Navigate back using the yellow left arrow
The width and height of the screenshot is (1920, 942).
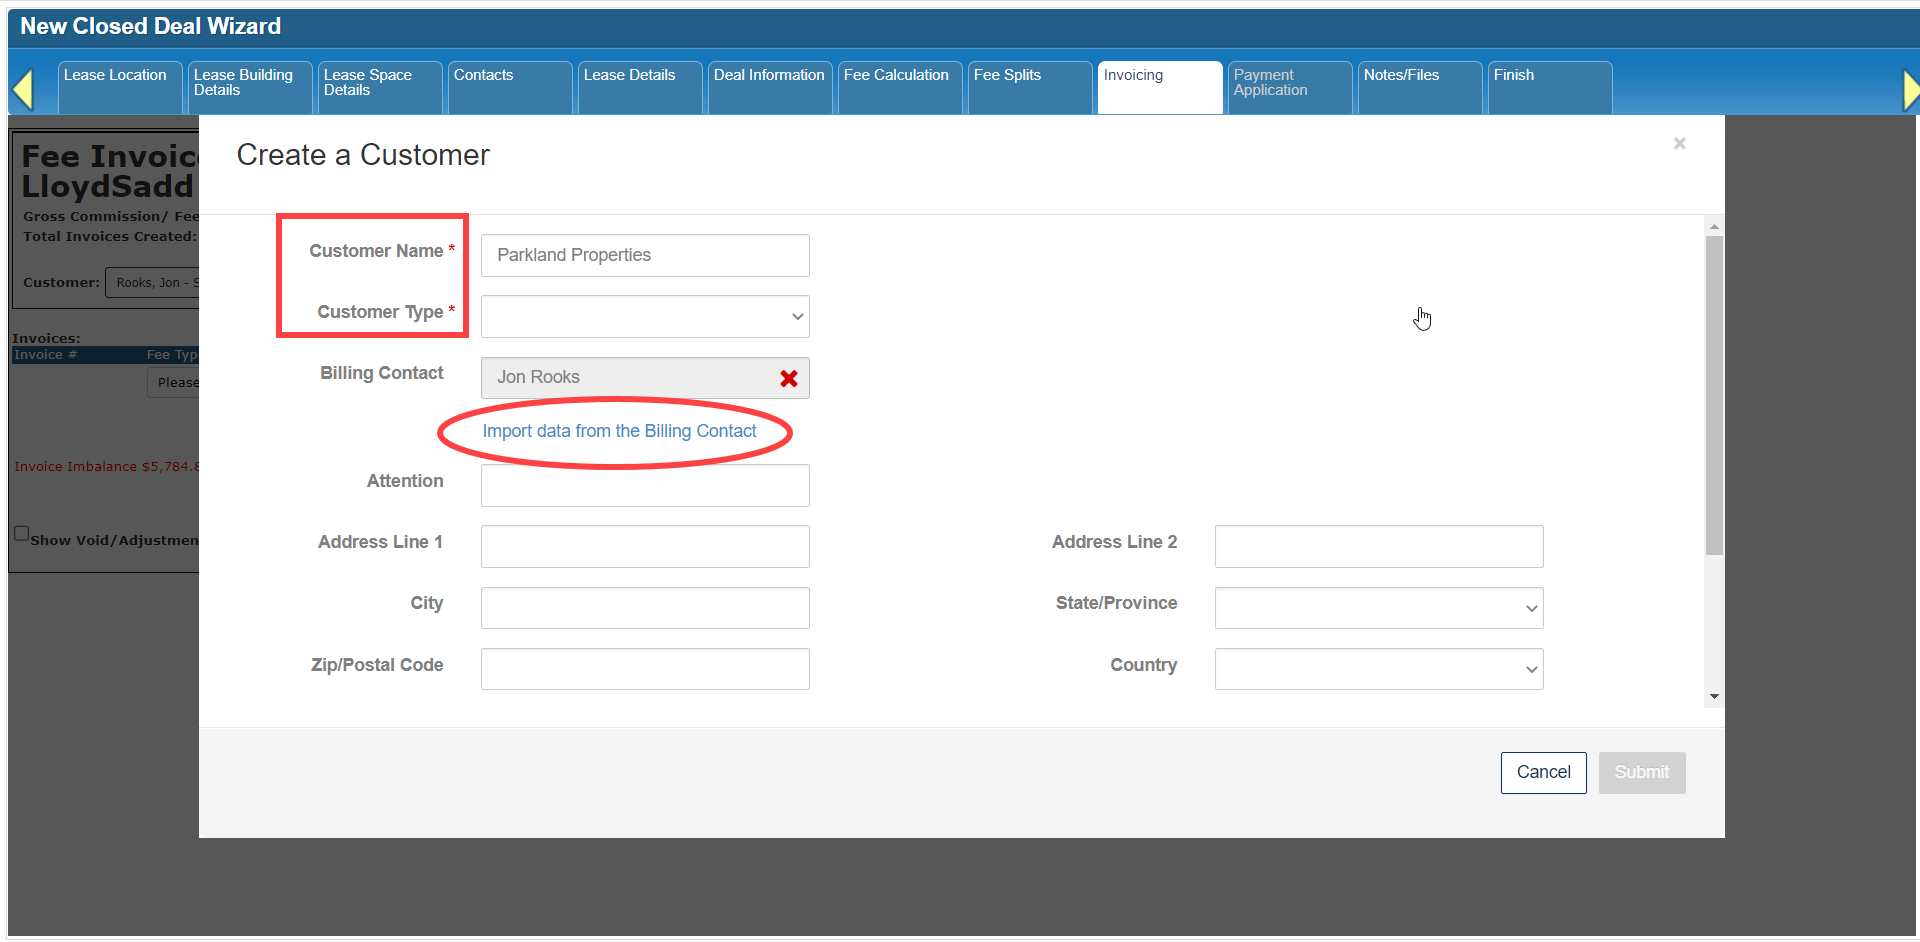click(x=26, y=88)
